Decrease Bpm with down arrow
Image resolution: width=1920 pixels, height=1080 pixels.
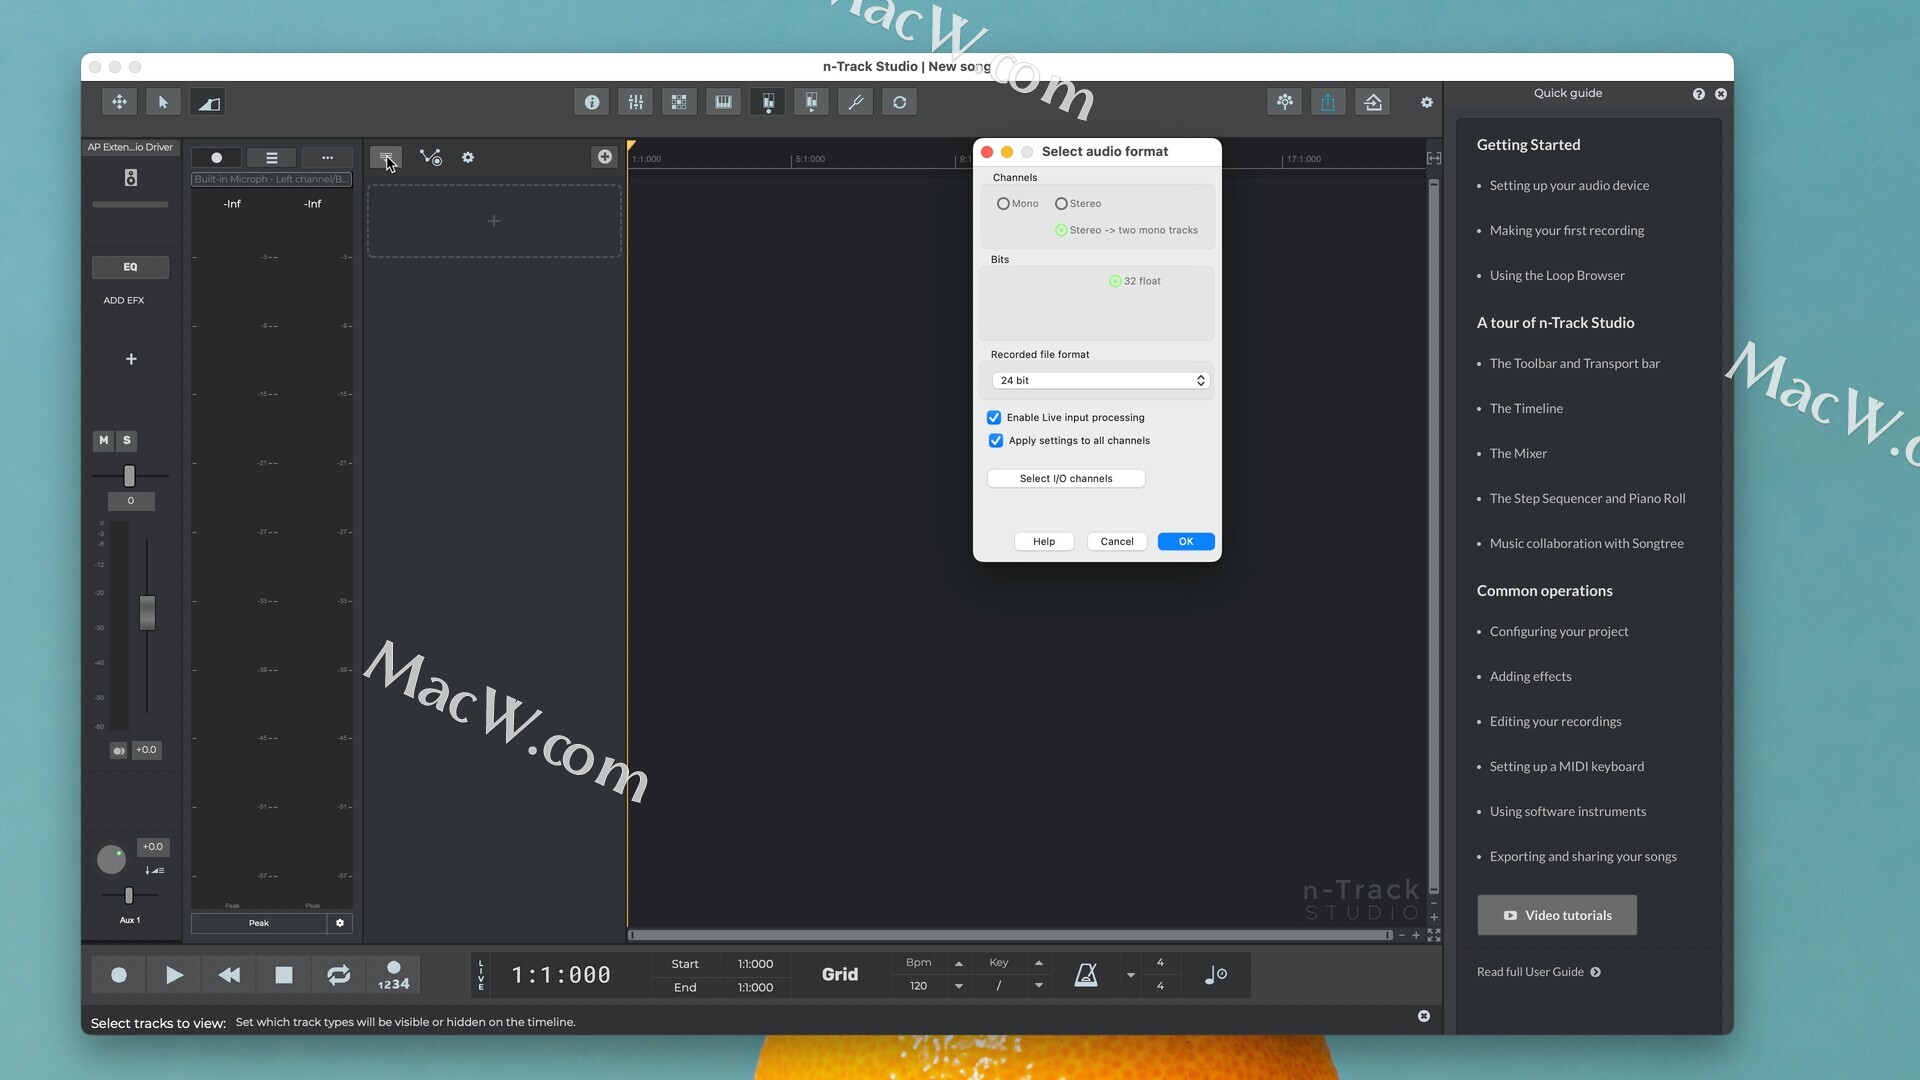tap(959, 986)
